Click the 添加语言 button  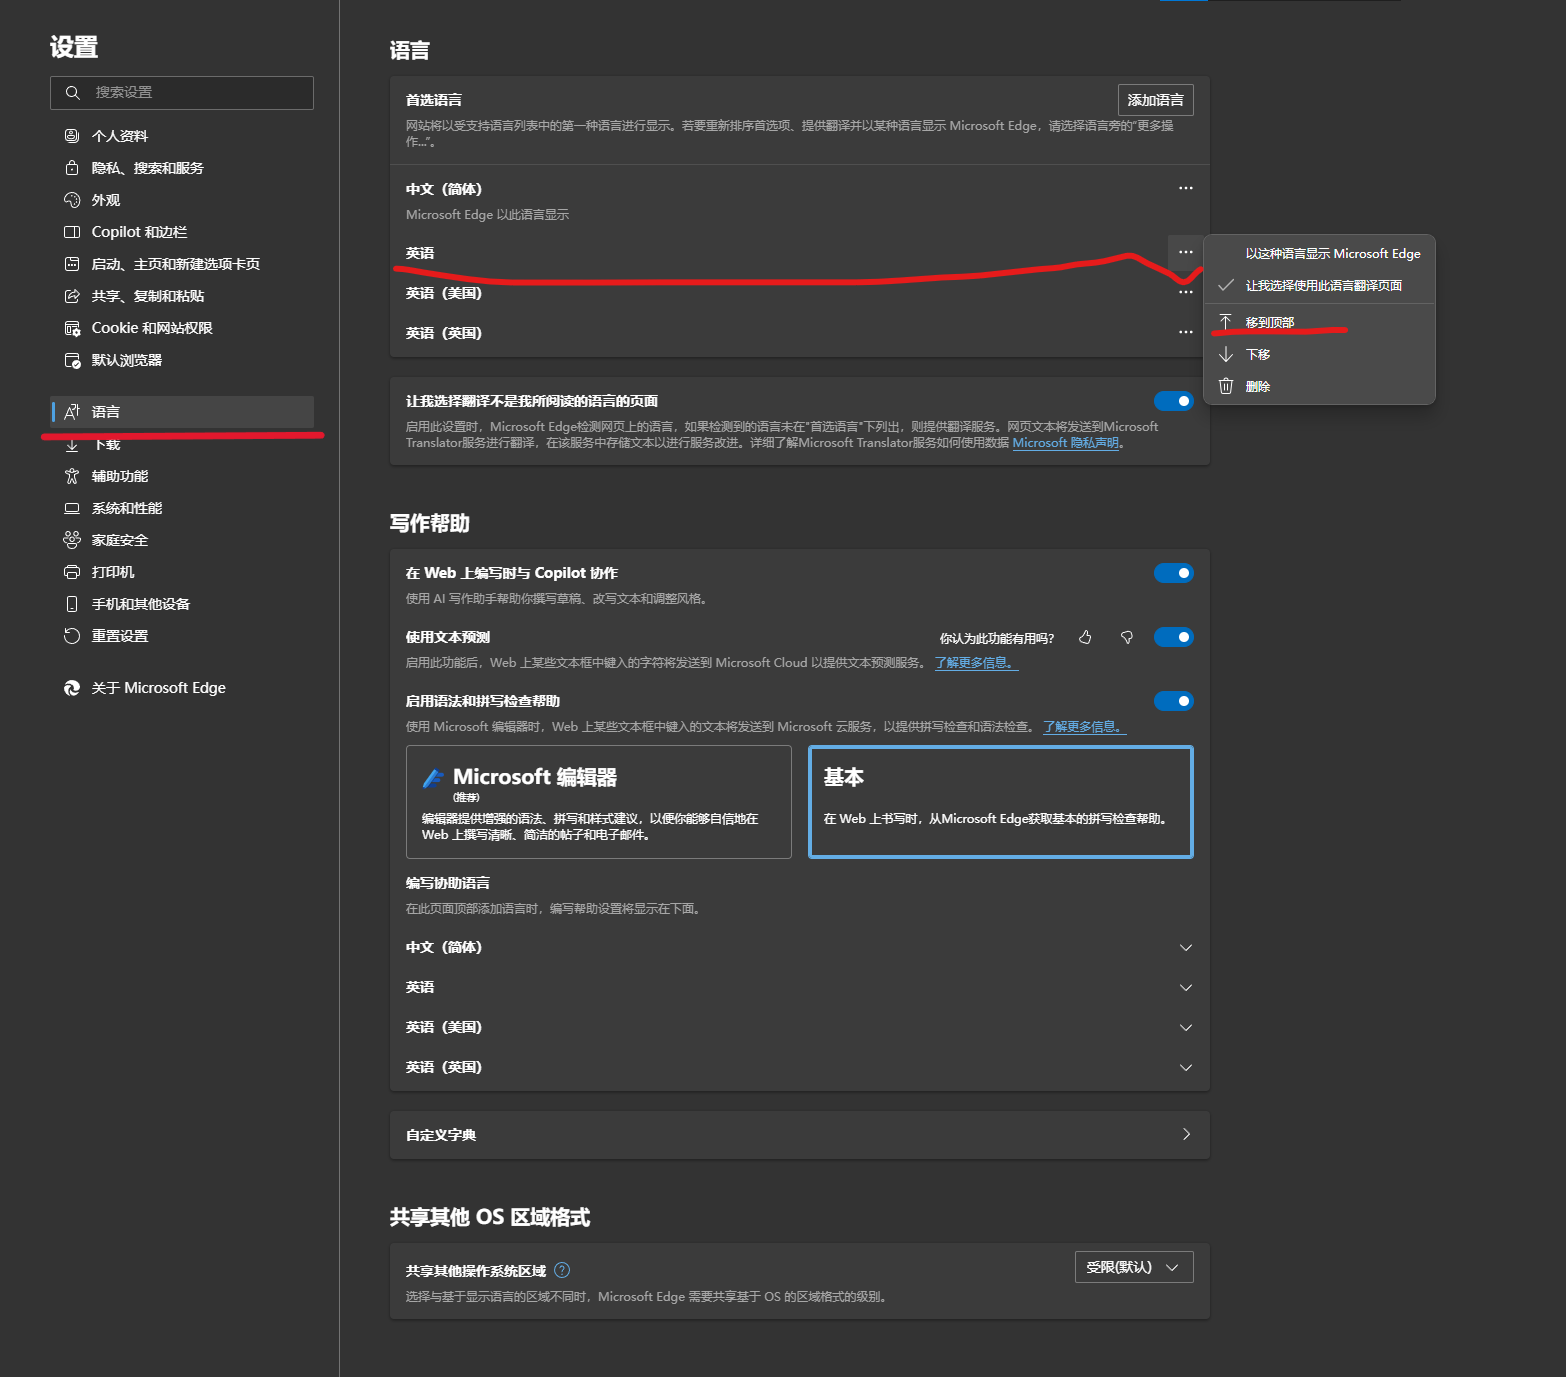[1155, 100]
